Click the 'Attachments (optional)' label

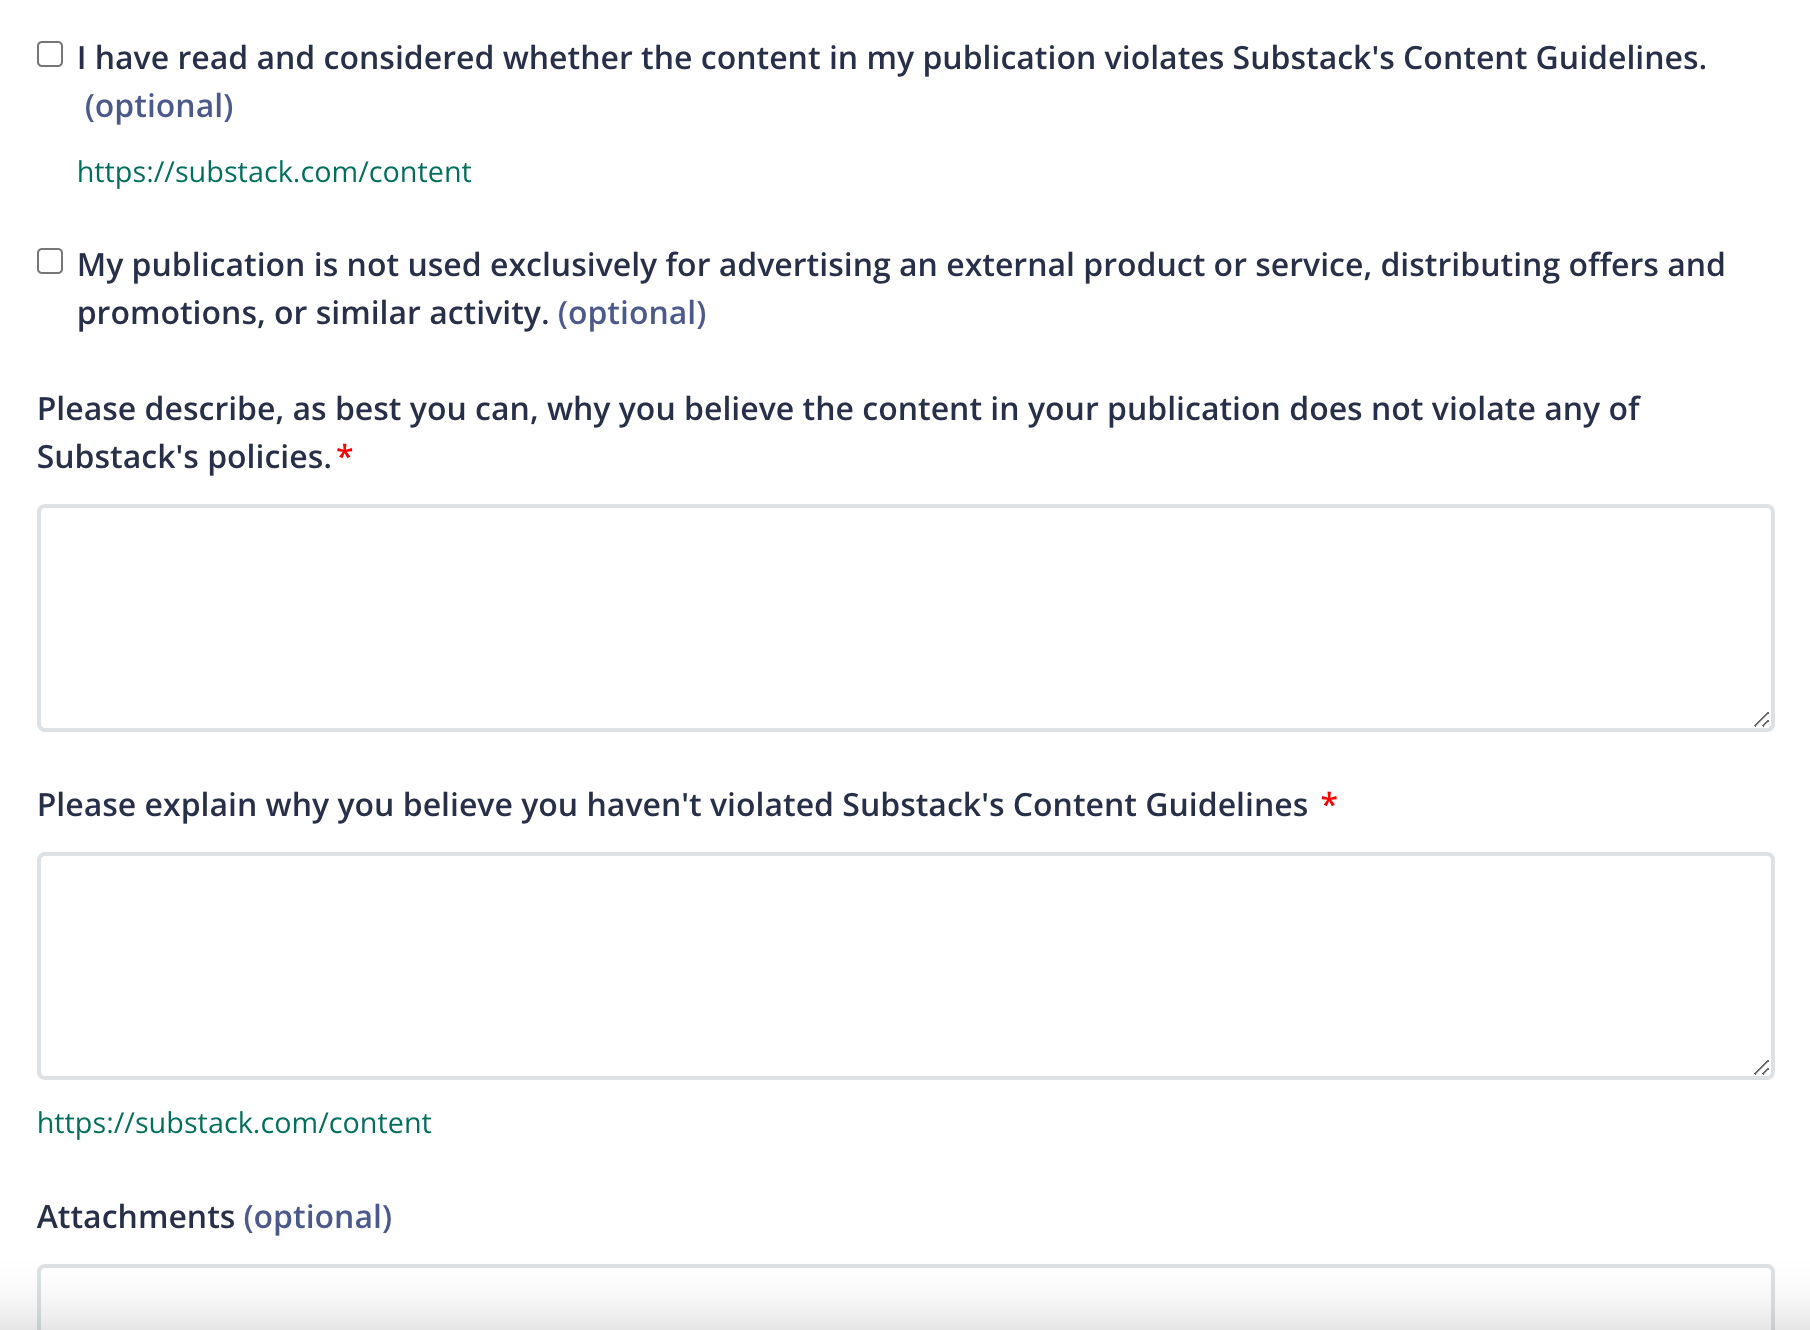click(x=214, y=1217)
